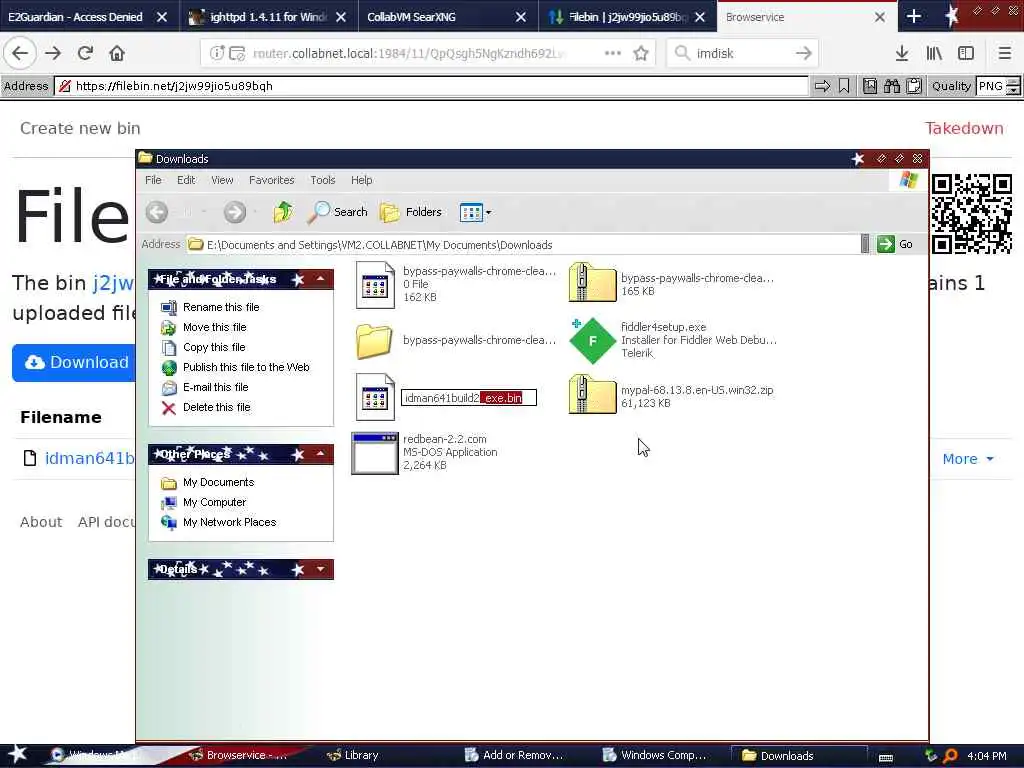
Task: Open a new browser tab
Action: (914, 16)
